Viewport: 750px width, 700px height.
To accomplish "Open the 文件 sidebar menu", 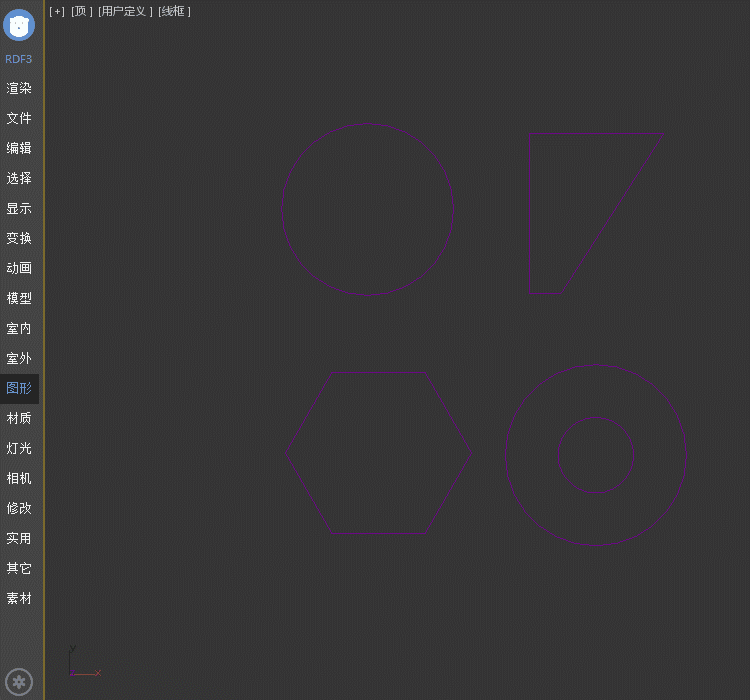I will point(19,118).
